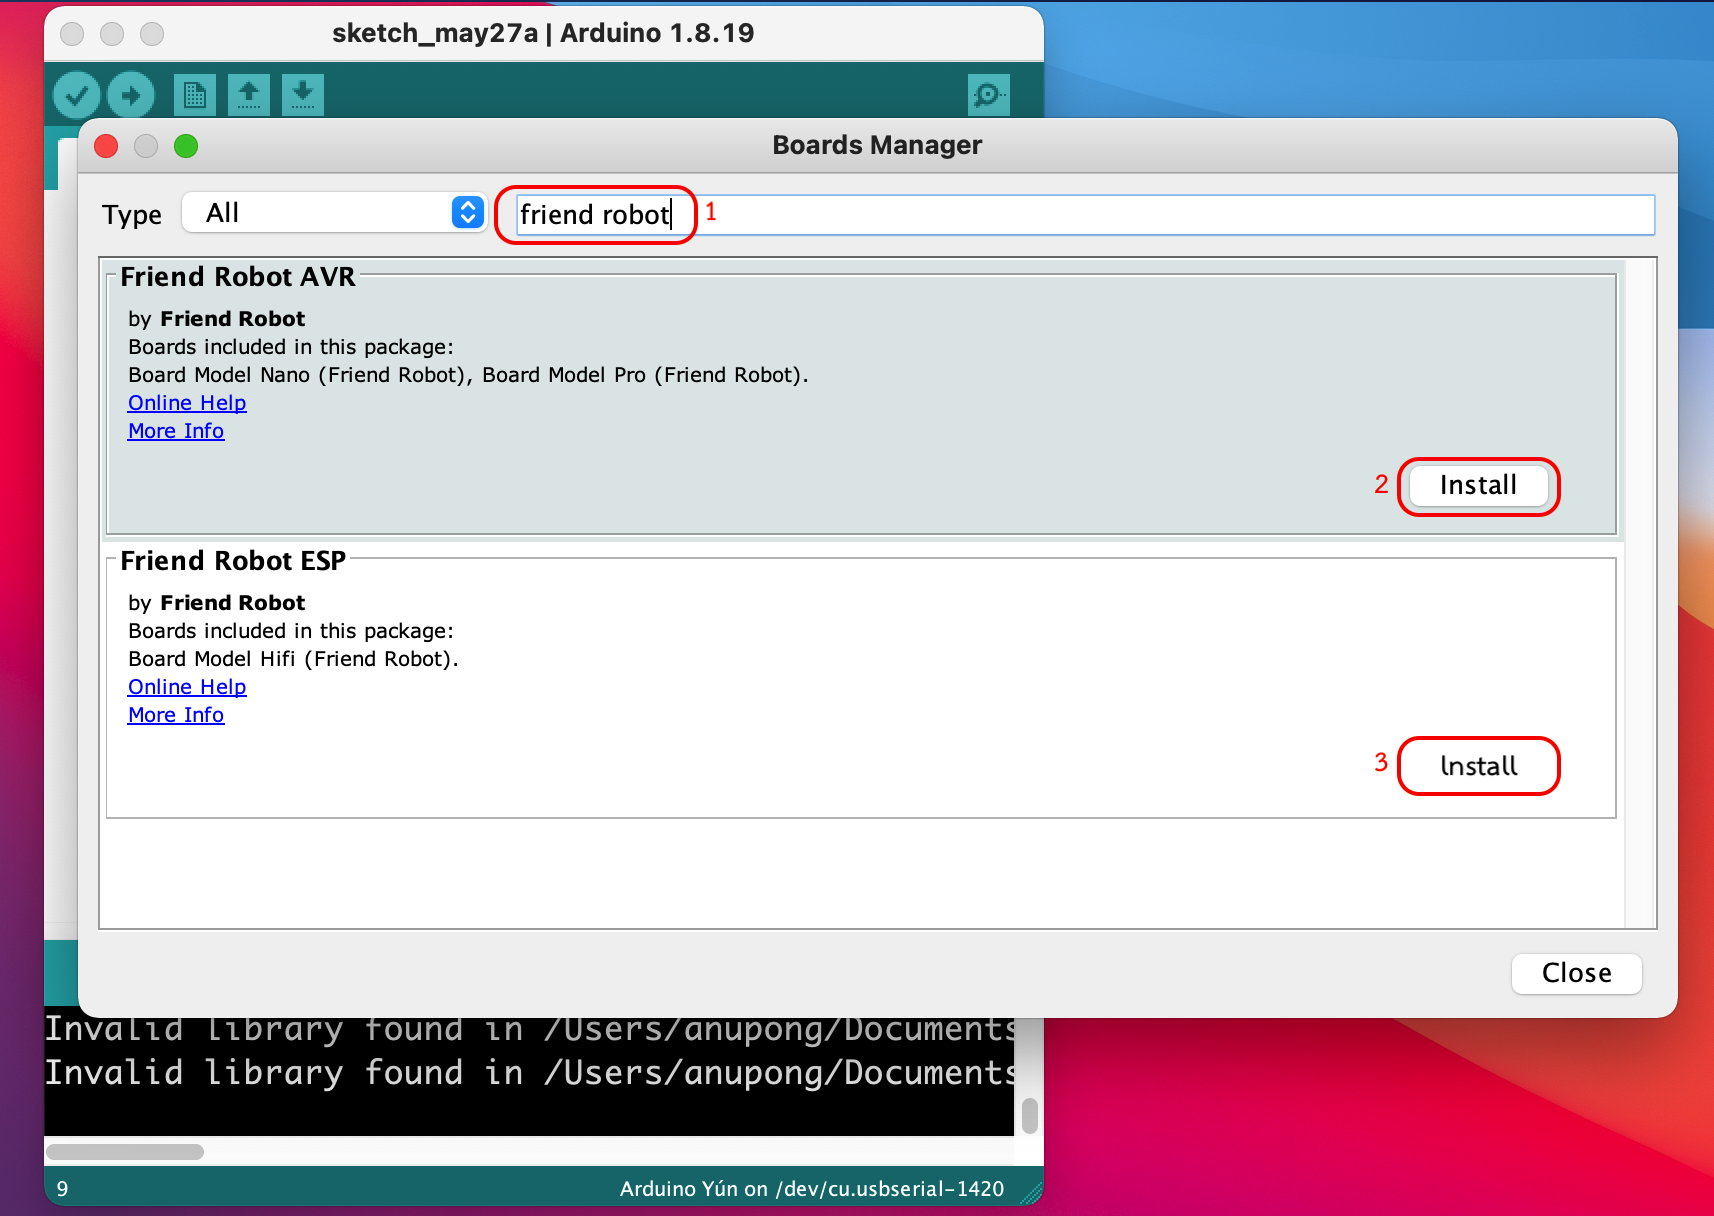1714x1216 pixels.
Task: Open More Info link for Friend Robot AVR
Action: [176, 431]
